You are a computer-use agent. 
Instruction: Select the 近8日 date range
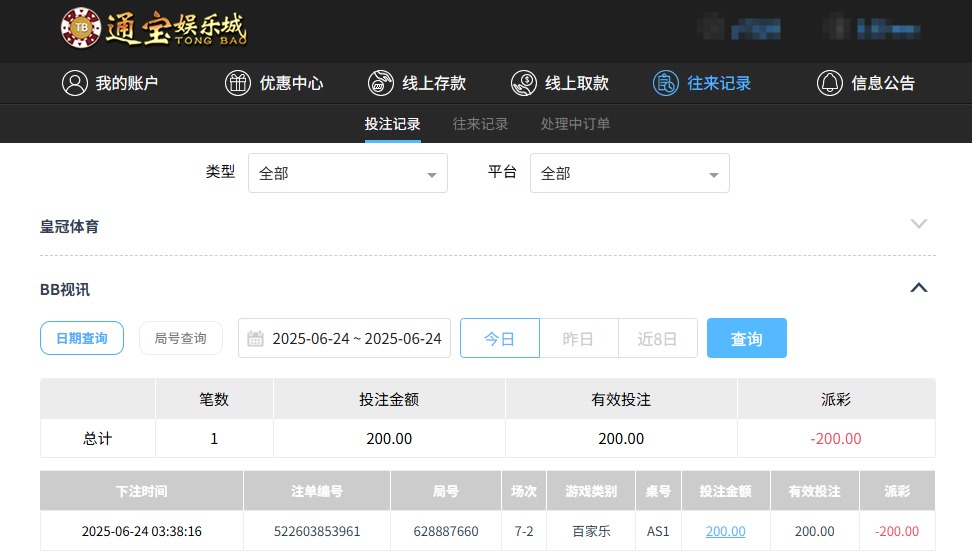tap(658, 339)
